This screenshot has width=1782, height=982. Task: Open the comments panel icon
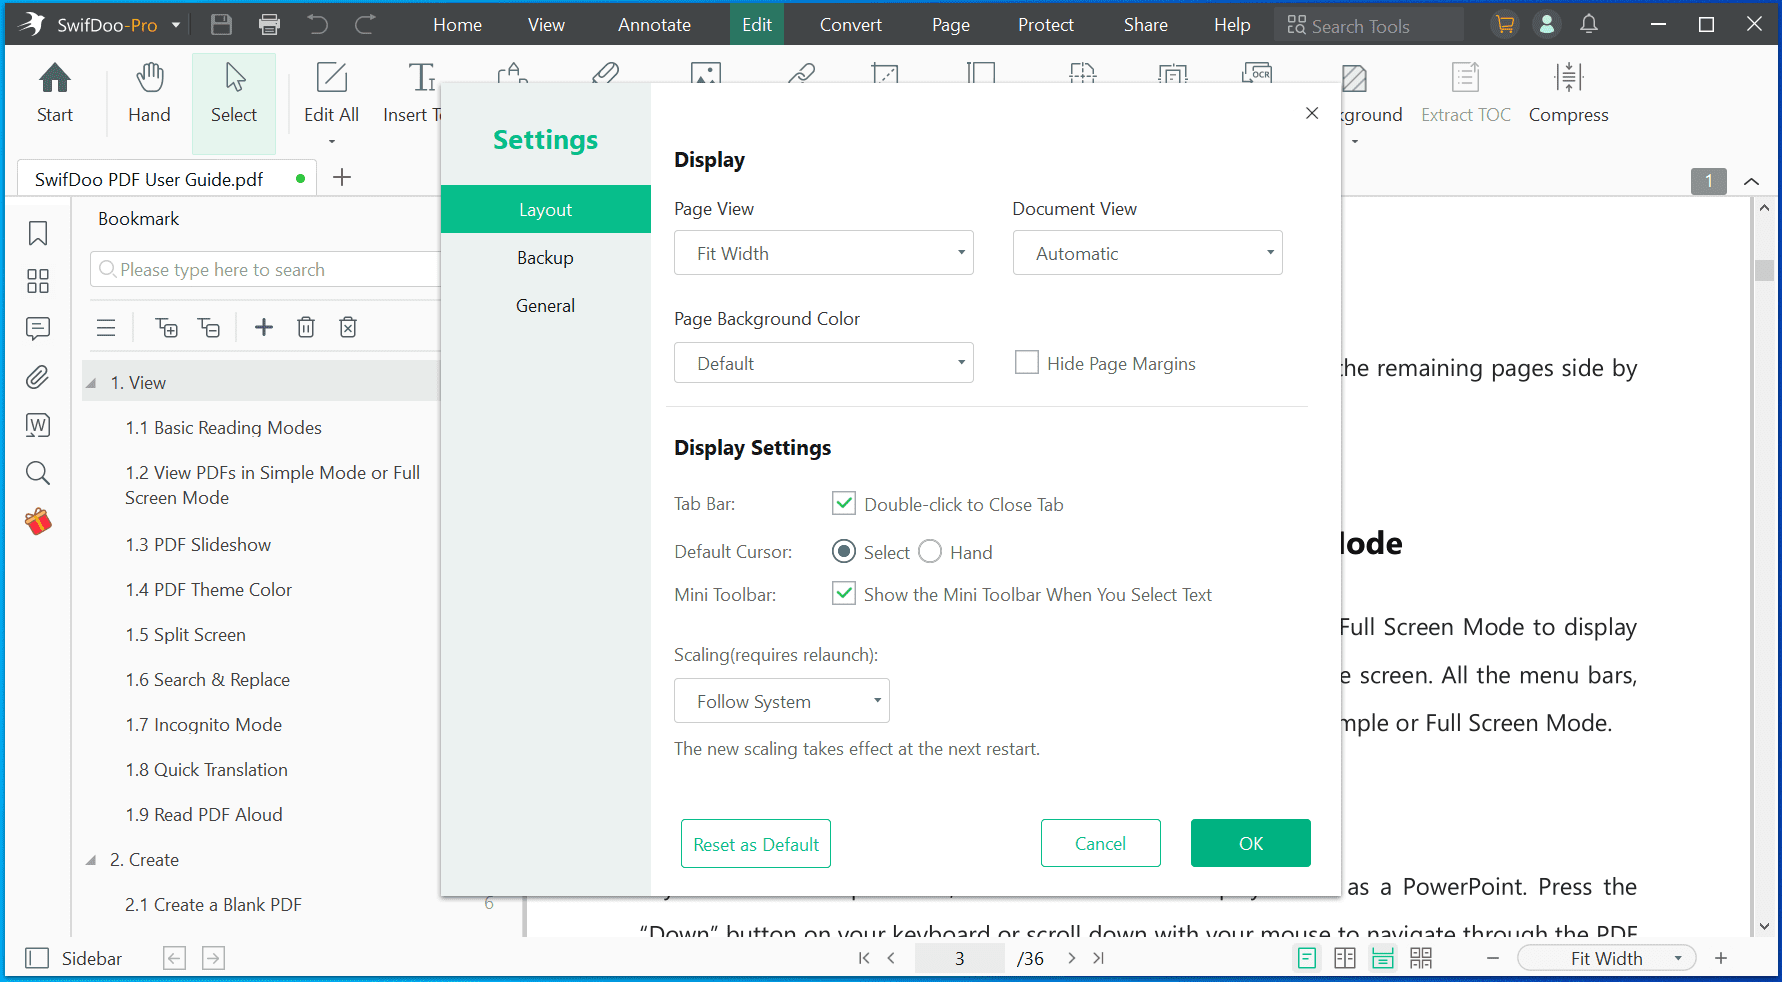38,328
